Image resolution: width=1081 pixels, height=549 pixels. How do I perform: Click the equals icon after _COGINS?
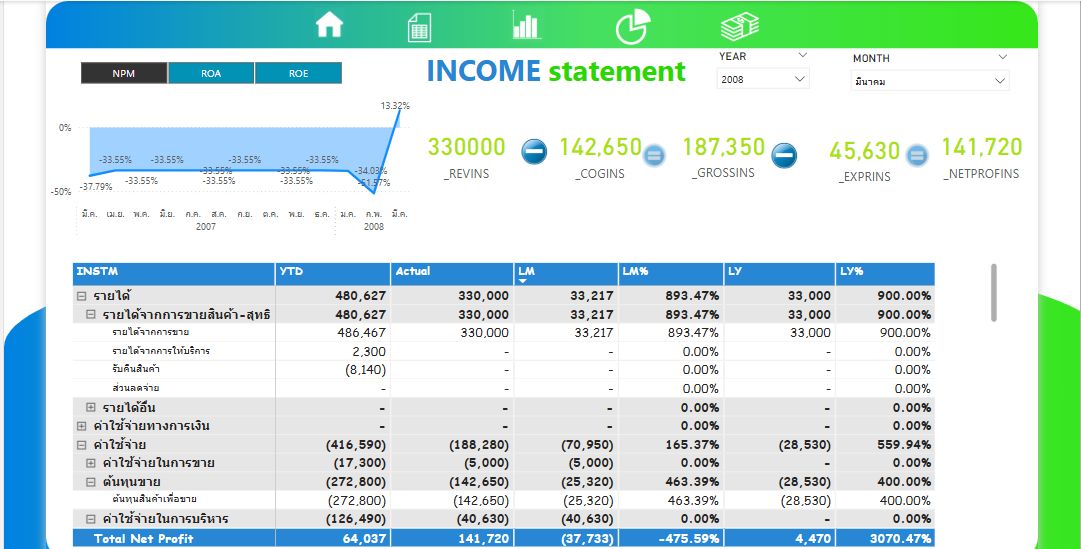click(x=653, y=154)
